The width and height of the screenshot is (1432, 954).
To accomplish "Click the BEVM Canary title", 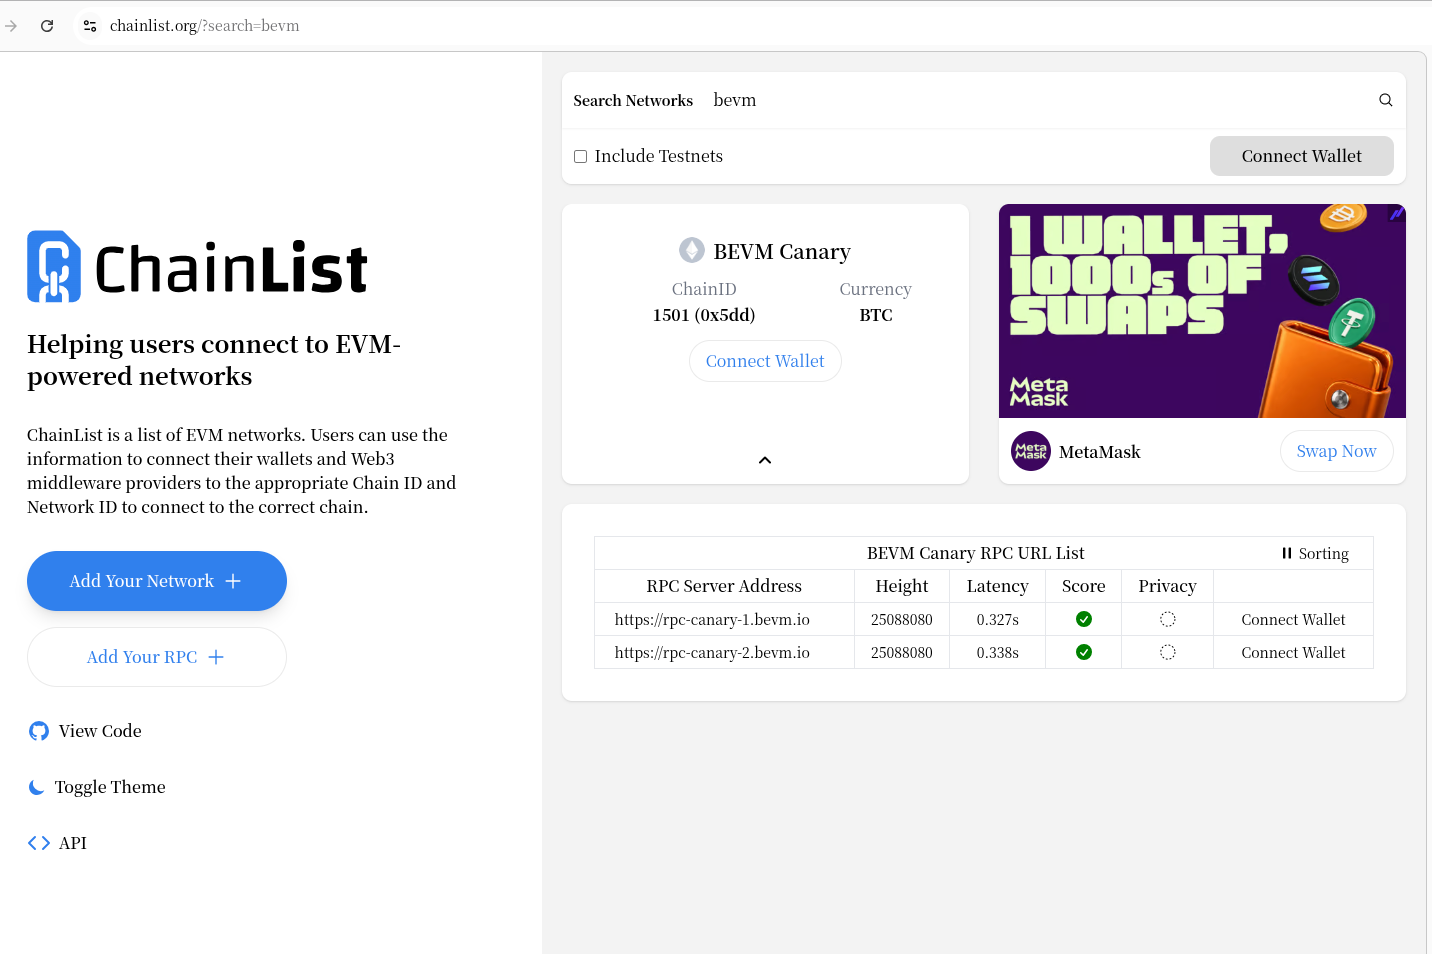I will pos(782,251).
